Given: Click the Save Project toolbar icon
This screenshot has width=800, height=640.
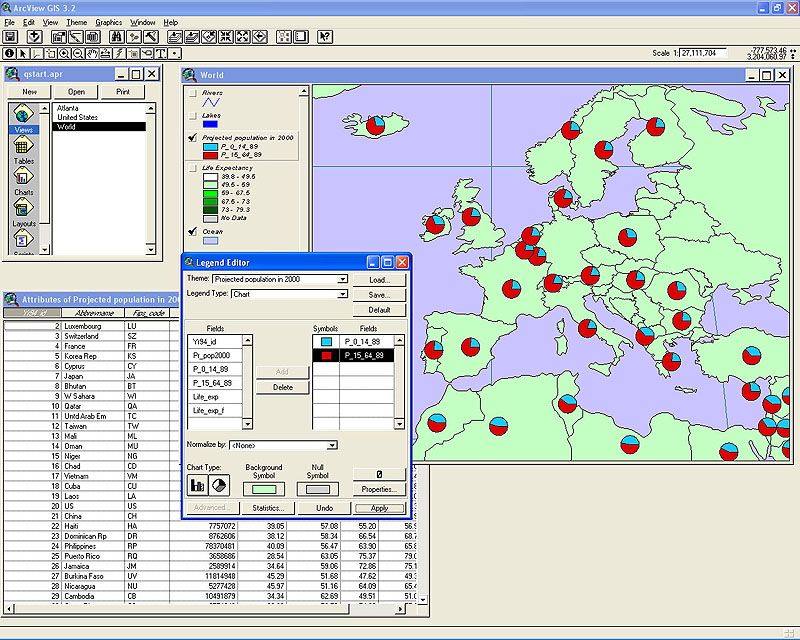Looking at the screenshot, I should (10, 37).
